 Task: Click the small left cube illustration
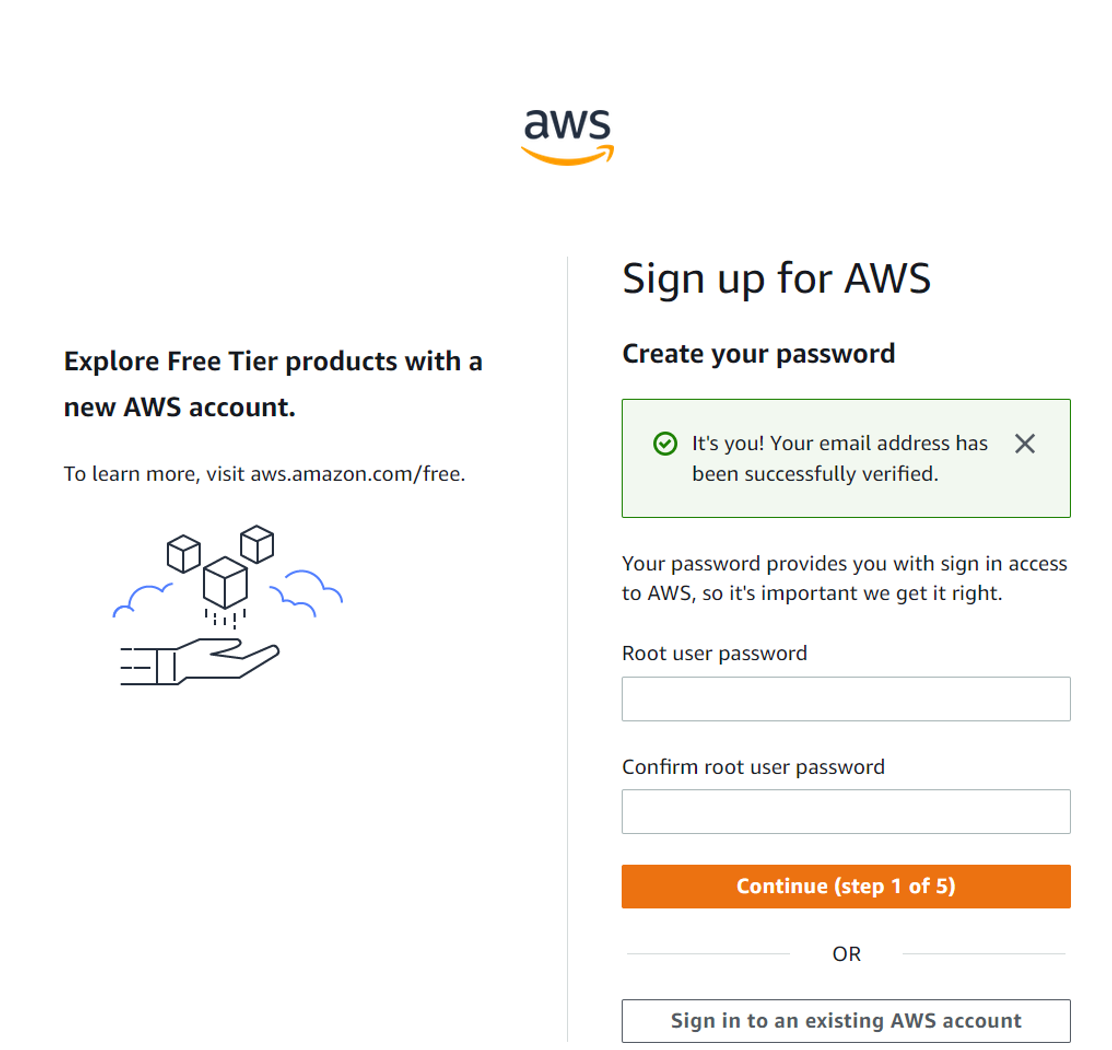pos(183,551)
